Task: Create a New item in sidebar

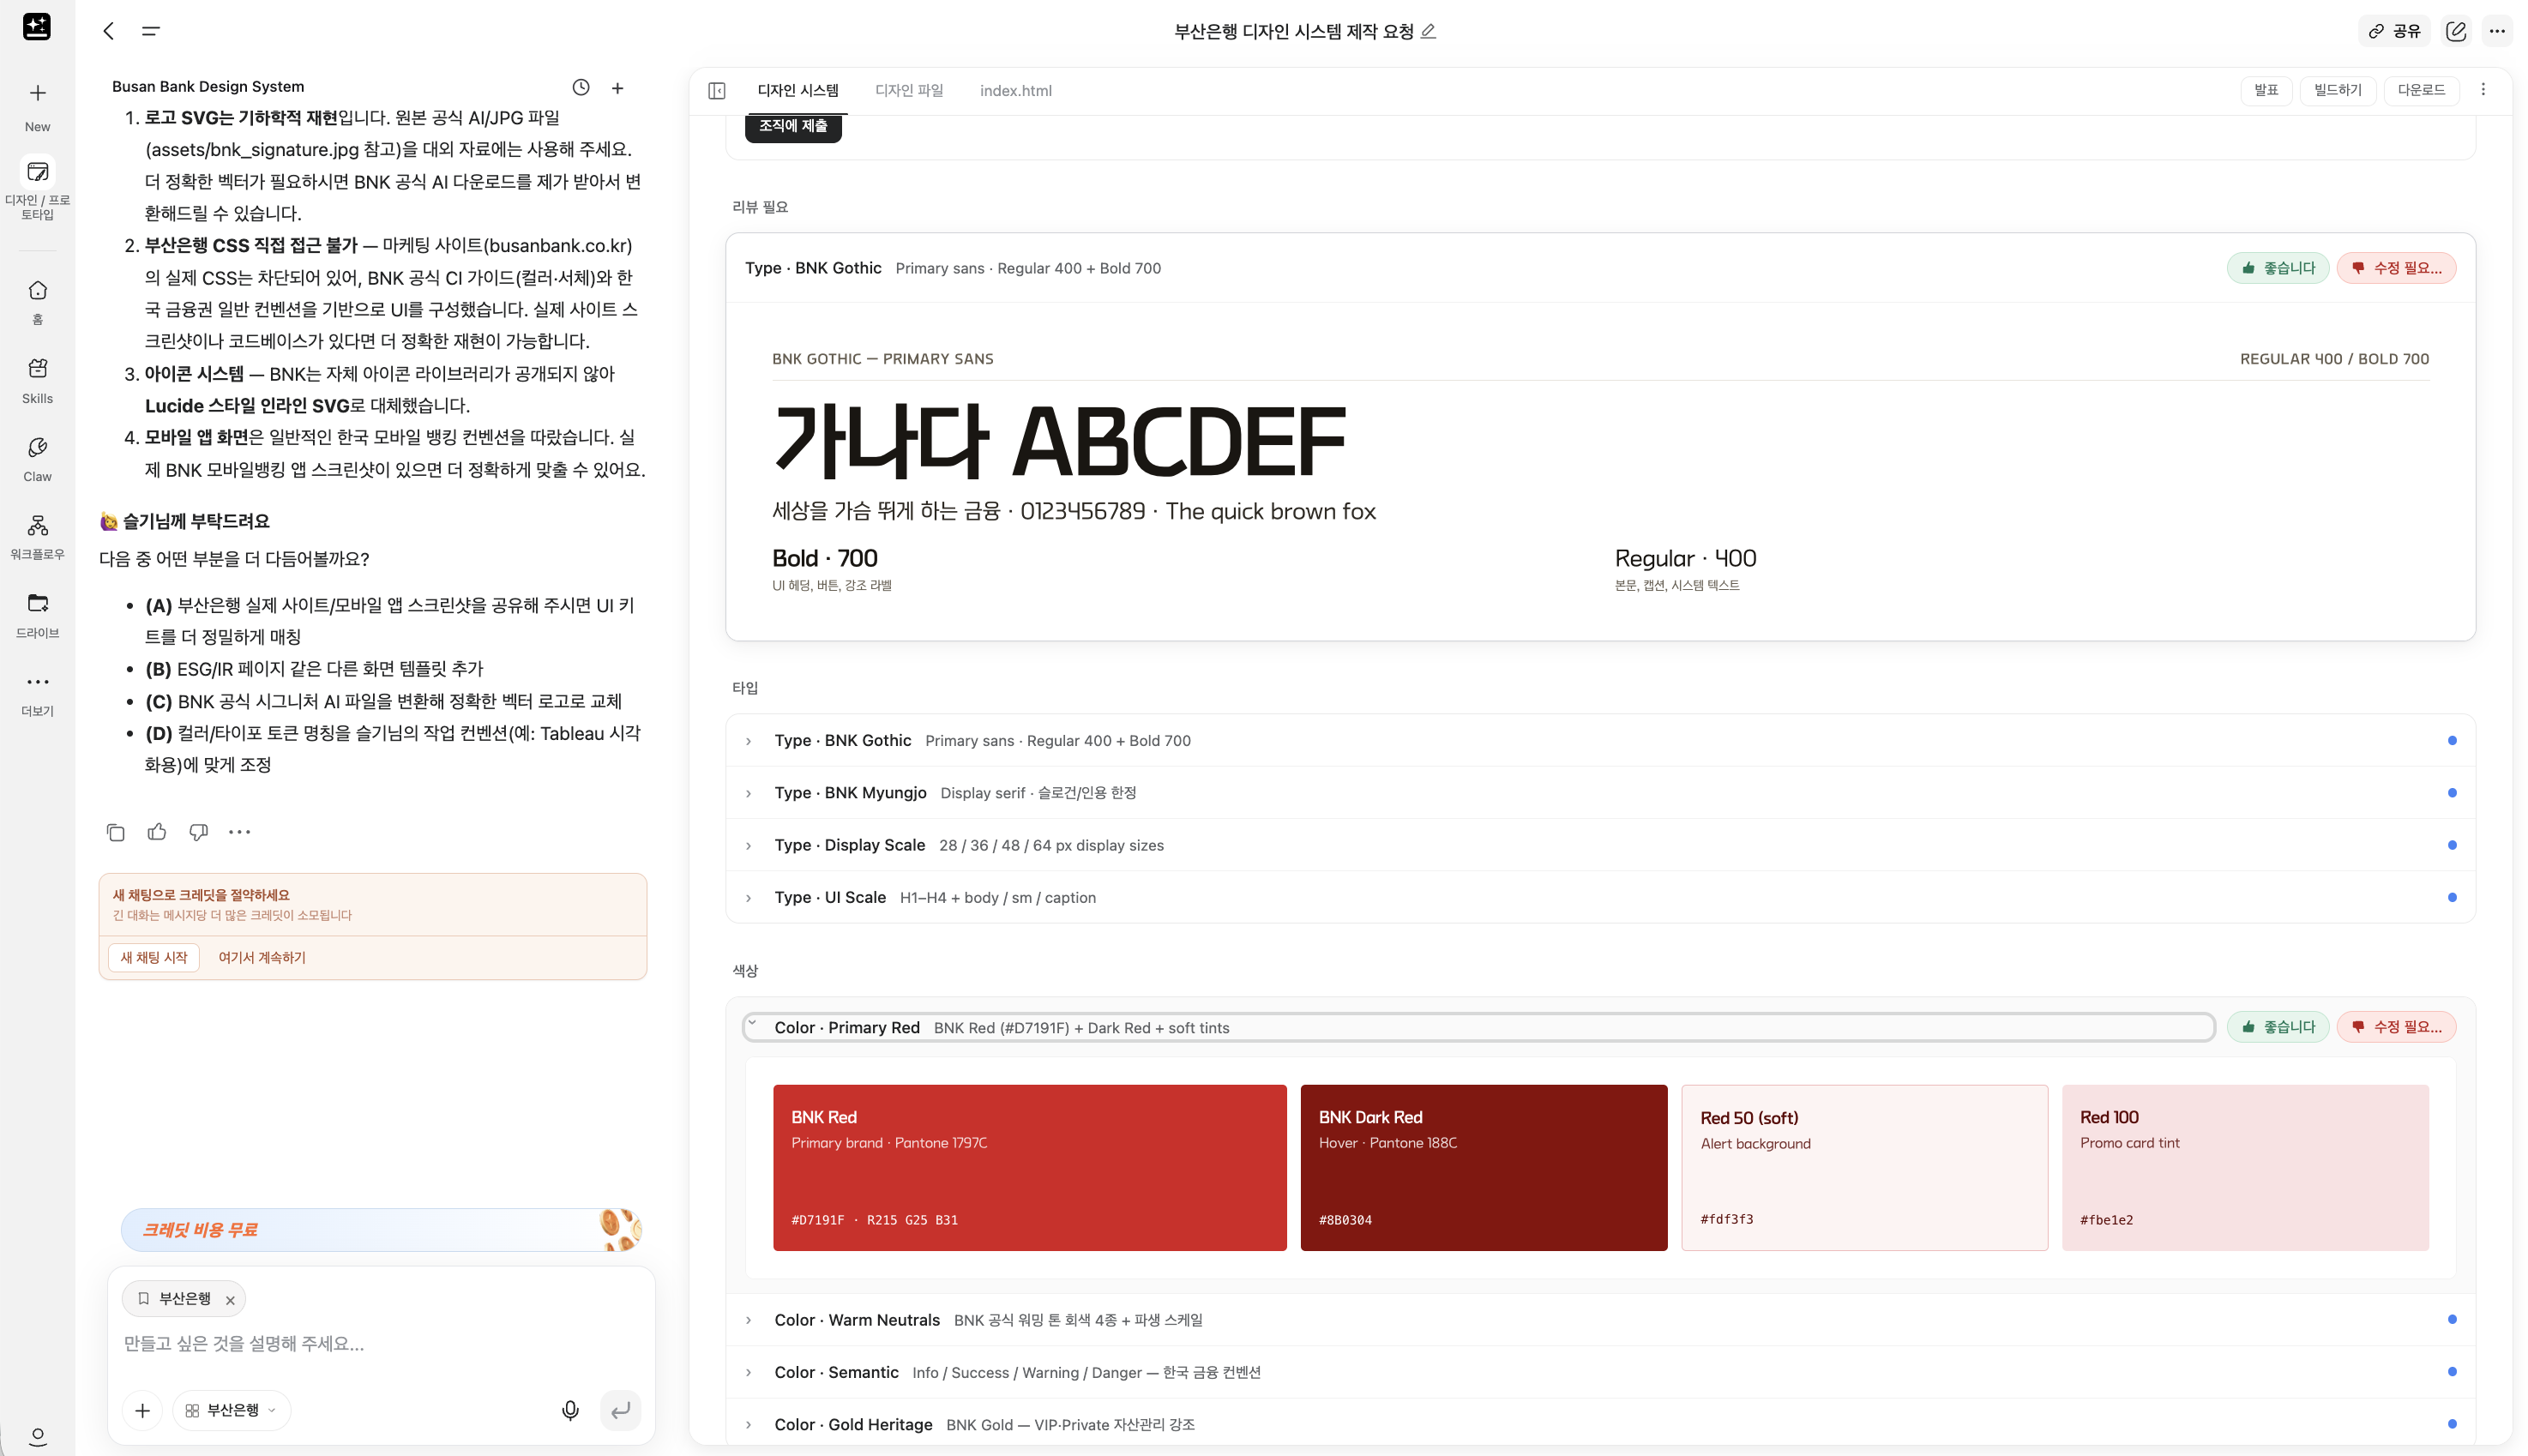Action: (x=37, y=106)
